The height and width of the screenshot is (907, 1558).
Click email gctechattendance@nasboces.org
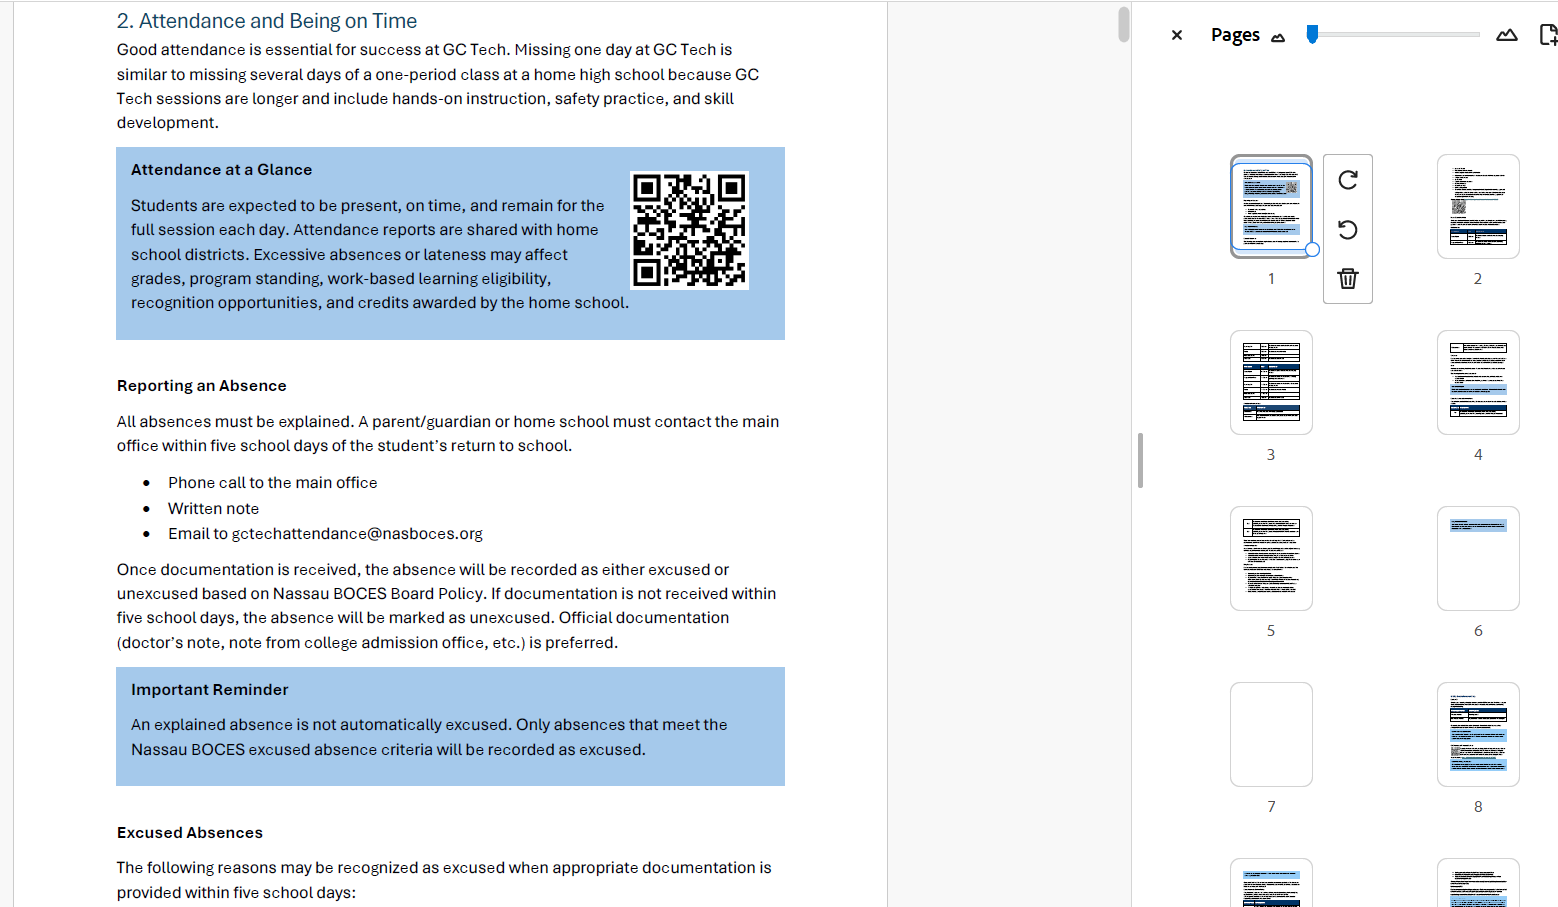[357, 534]
